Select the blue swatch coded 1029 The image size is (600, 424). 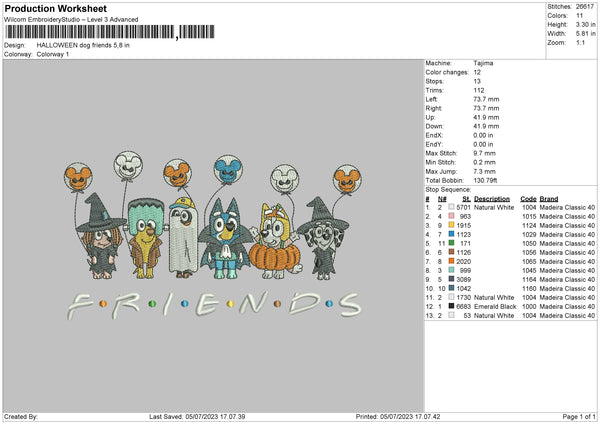click(x=452, y=234)
